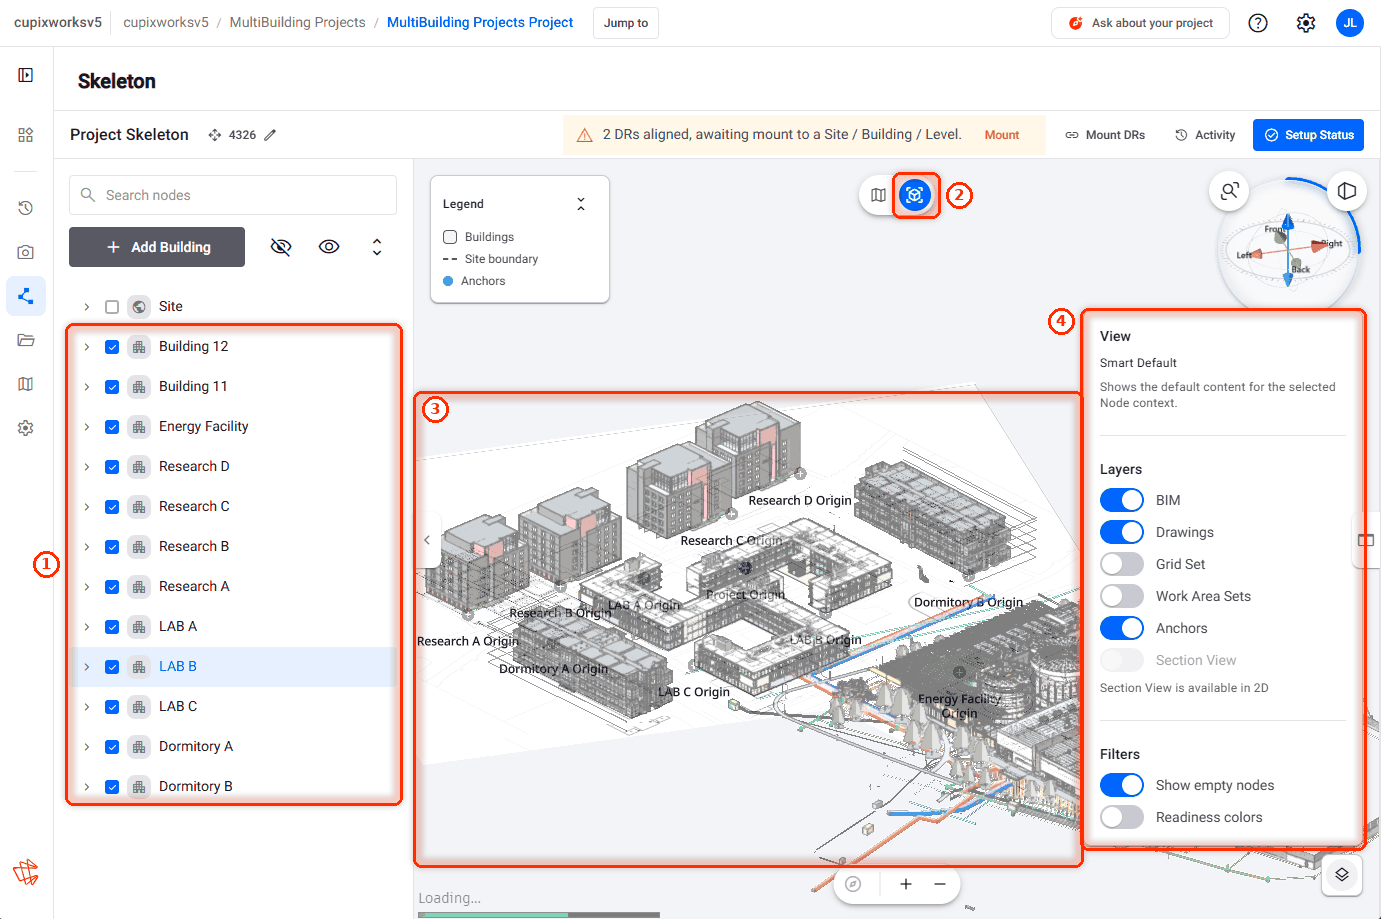Click the zoom-to-fit search icon in viewport
1381x919 pixels.
(1229, 190)
